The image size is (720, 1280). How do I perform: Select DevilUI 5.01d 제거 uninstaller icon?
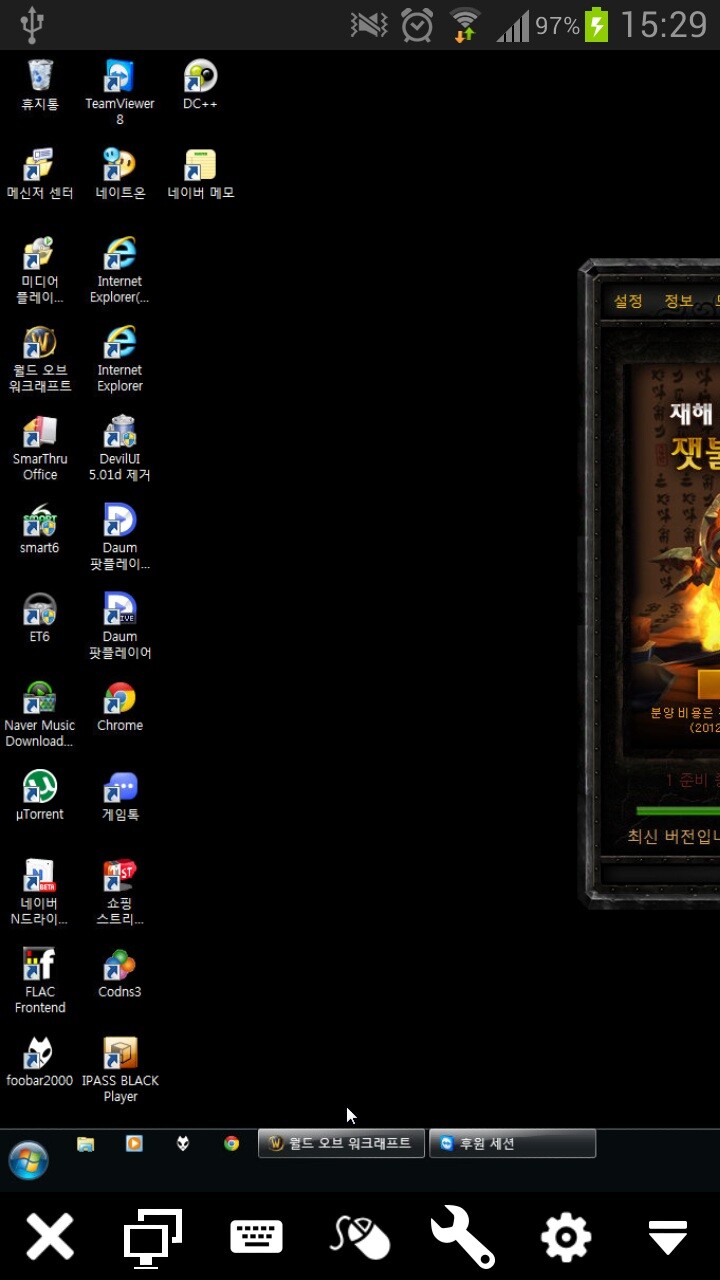pyautogui.click(x=120, y=448)
